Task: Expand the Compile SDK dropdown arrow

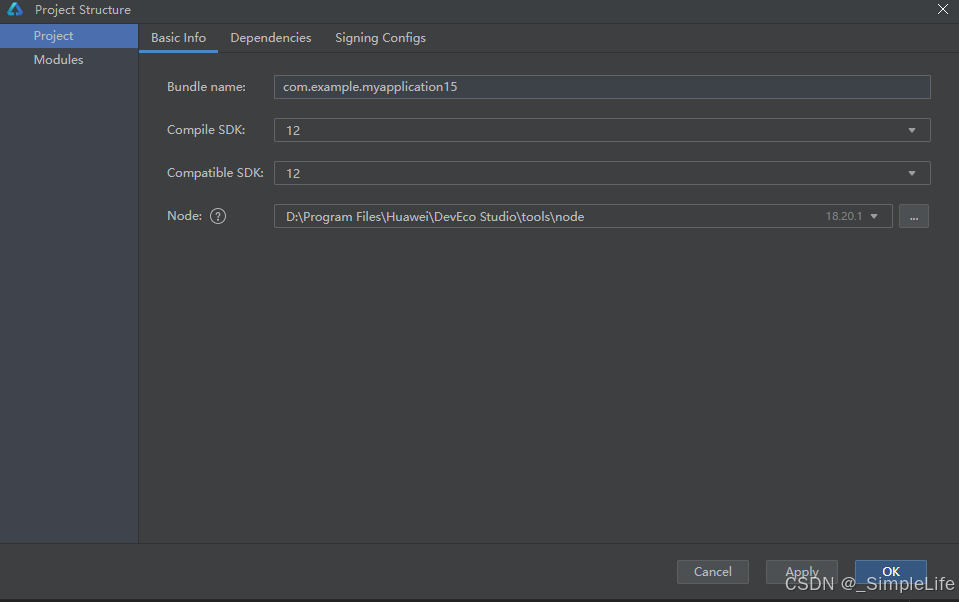Action: point(912,130)
